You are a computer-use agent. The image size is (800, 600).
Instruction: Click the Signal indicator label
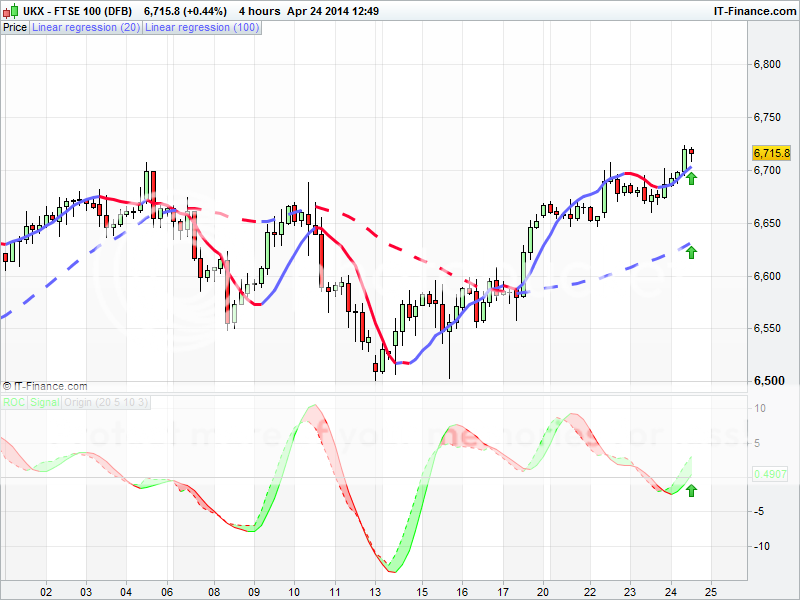(45, 402)
